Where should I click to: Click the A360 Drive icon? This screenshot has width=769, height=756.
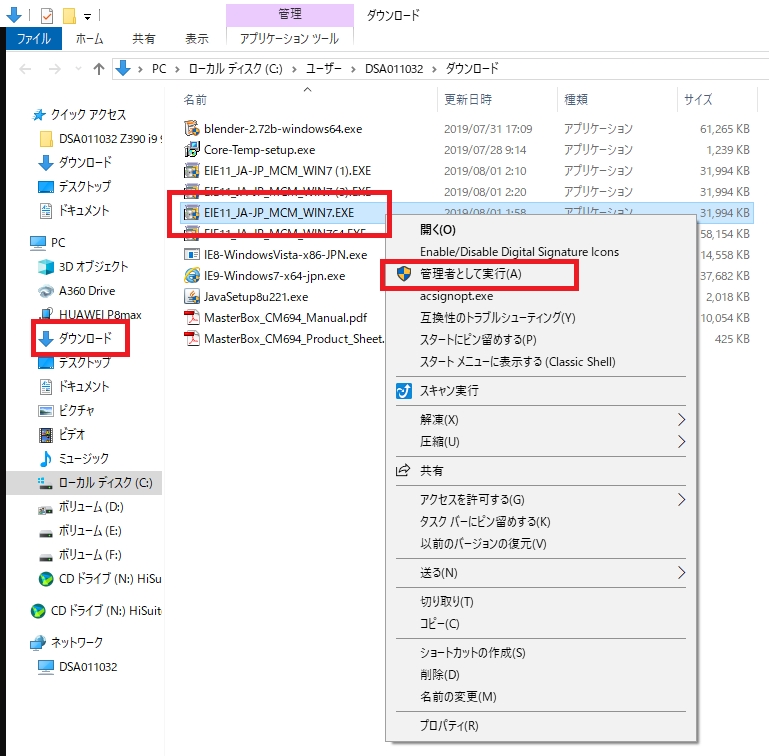(46, 291)
